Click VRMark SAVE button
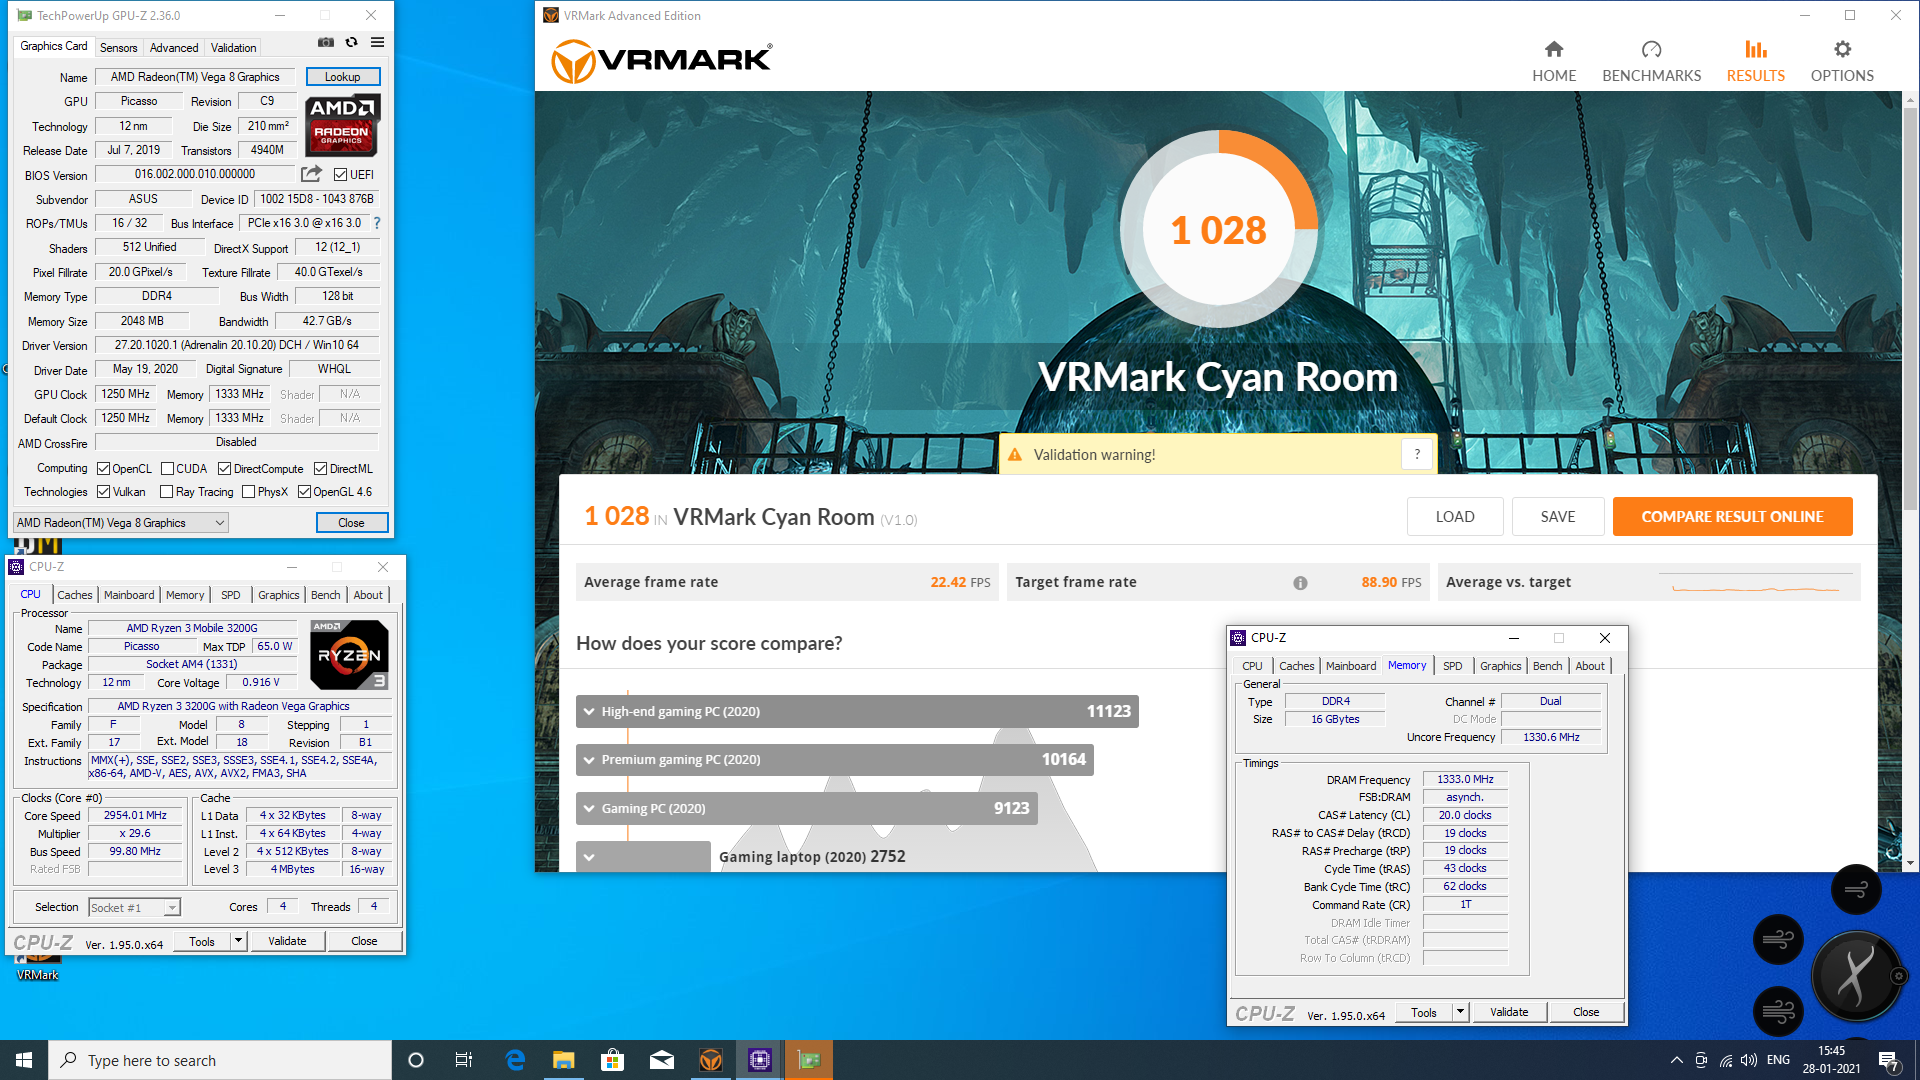 [1558, 517]
